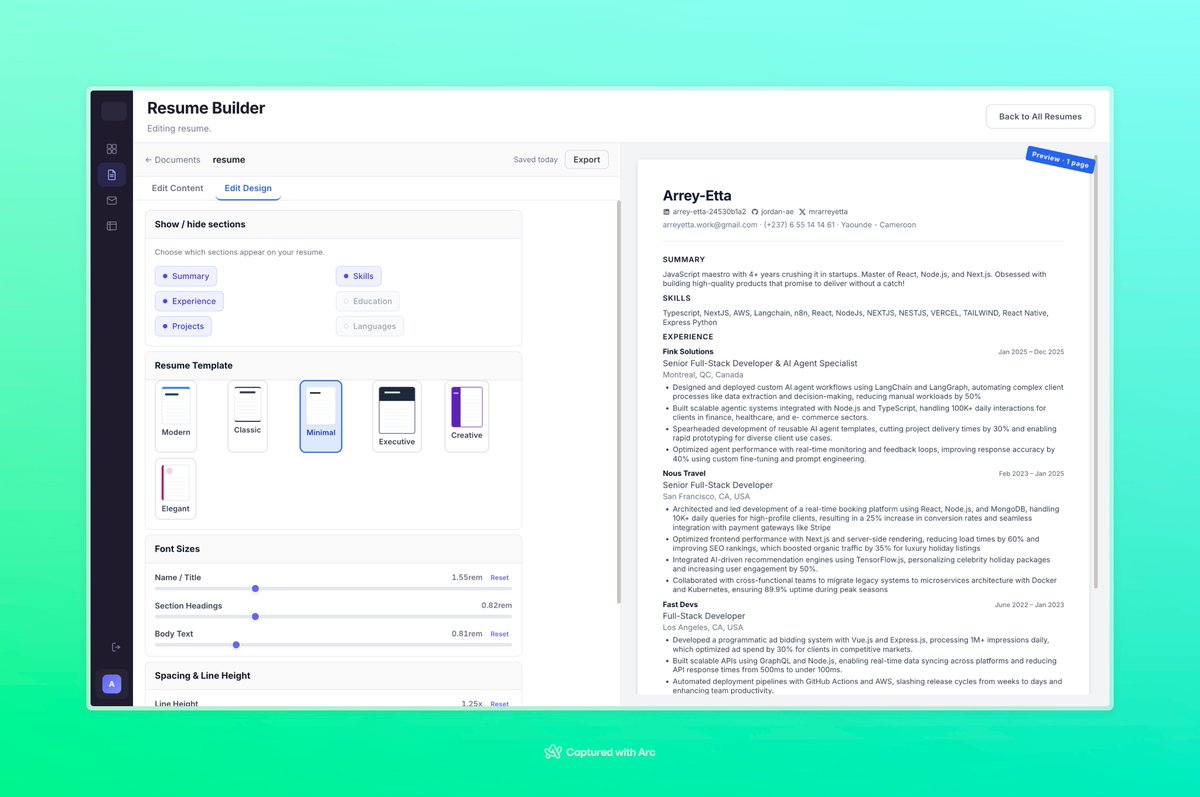Click the LinkedIn icon in resume header
Viewport: 1200px width, 797px height.
coord(667,212)
